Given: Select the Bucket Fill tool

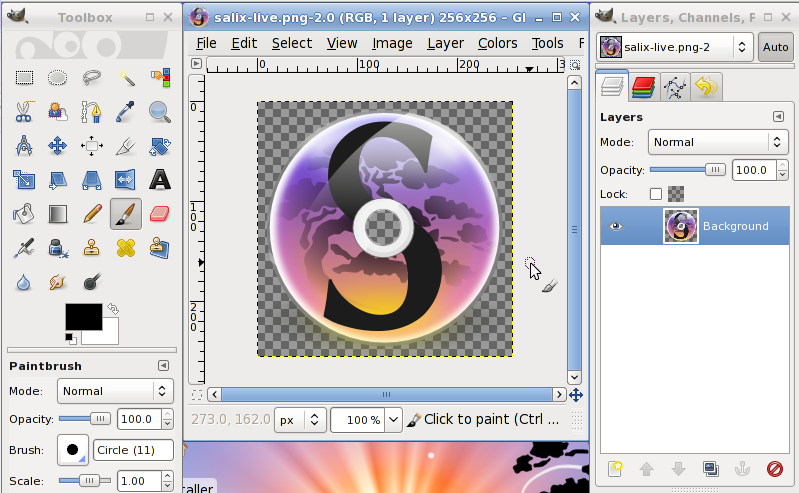Looking at the screenshot, I should [24, 214].
